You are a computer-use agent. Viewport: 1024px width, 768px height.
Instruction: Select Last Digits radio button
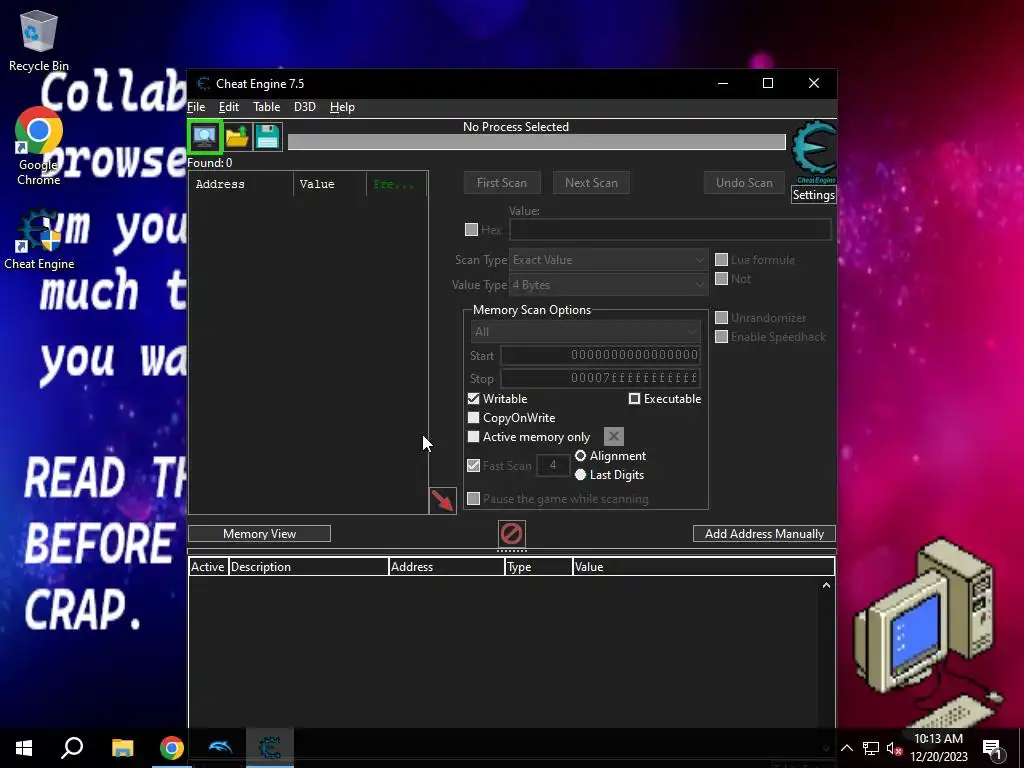(x=580, y=475)
